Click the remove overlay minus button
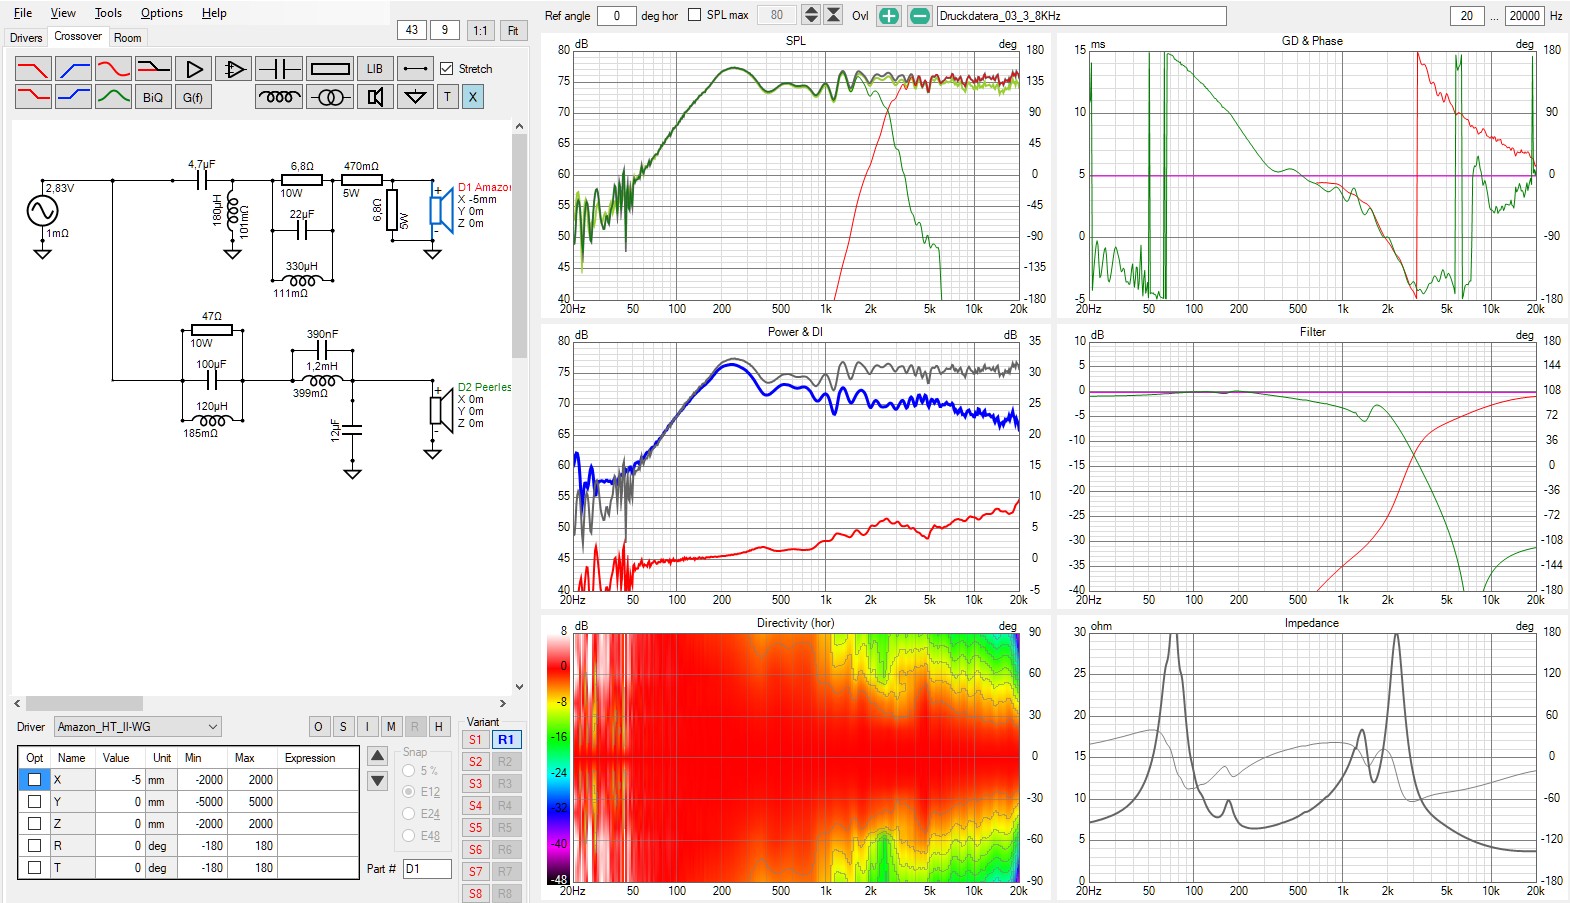The width and height of the screenshot is (1570, 903). (x=920, y=16)
